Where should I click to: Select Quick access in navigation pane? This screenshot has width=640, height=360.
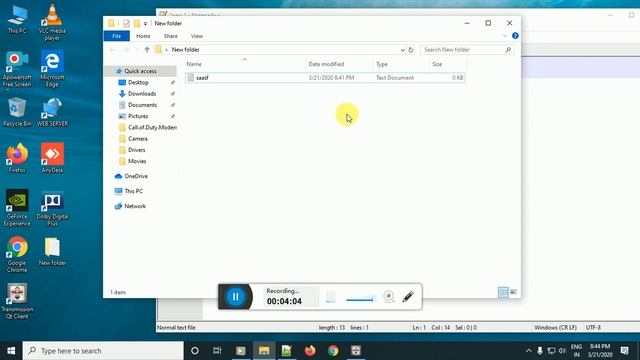pos(140,71)
